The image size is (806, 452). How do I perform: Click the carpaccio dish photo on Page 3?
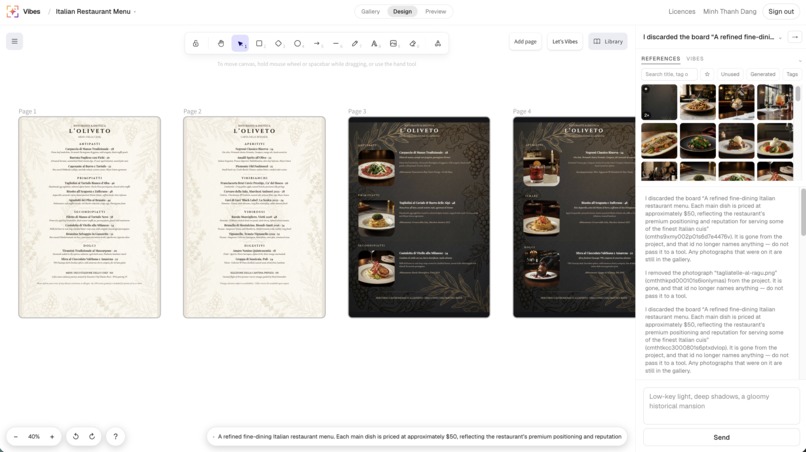pyautogui.click(x=376, y=167)
